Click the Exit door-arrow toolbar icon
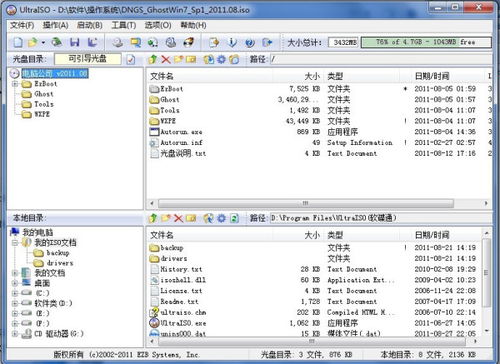This screenshot has width=500, height=364. pyautogui.click(x=268, y=42)
